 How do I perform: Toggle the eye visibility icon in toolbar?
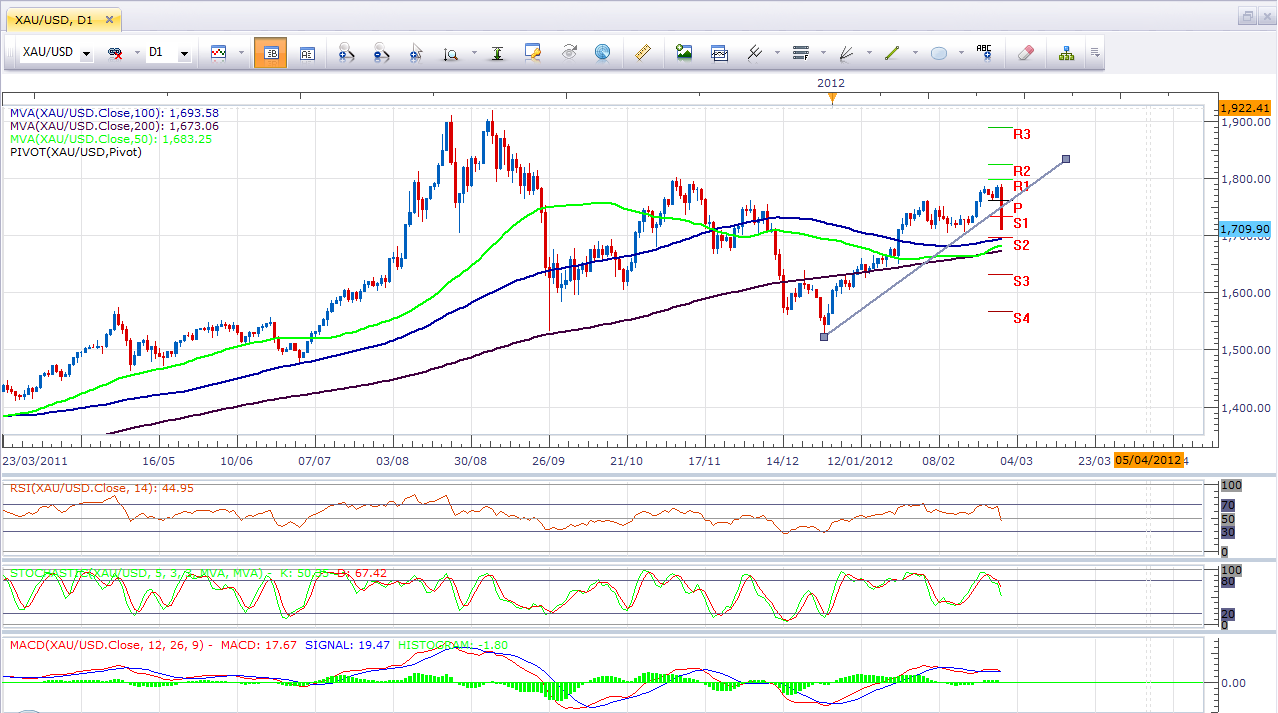(569, 52)
